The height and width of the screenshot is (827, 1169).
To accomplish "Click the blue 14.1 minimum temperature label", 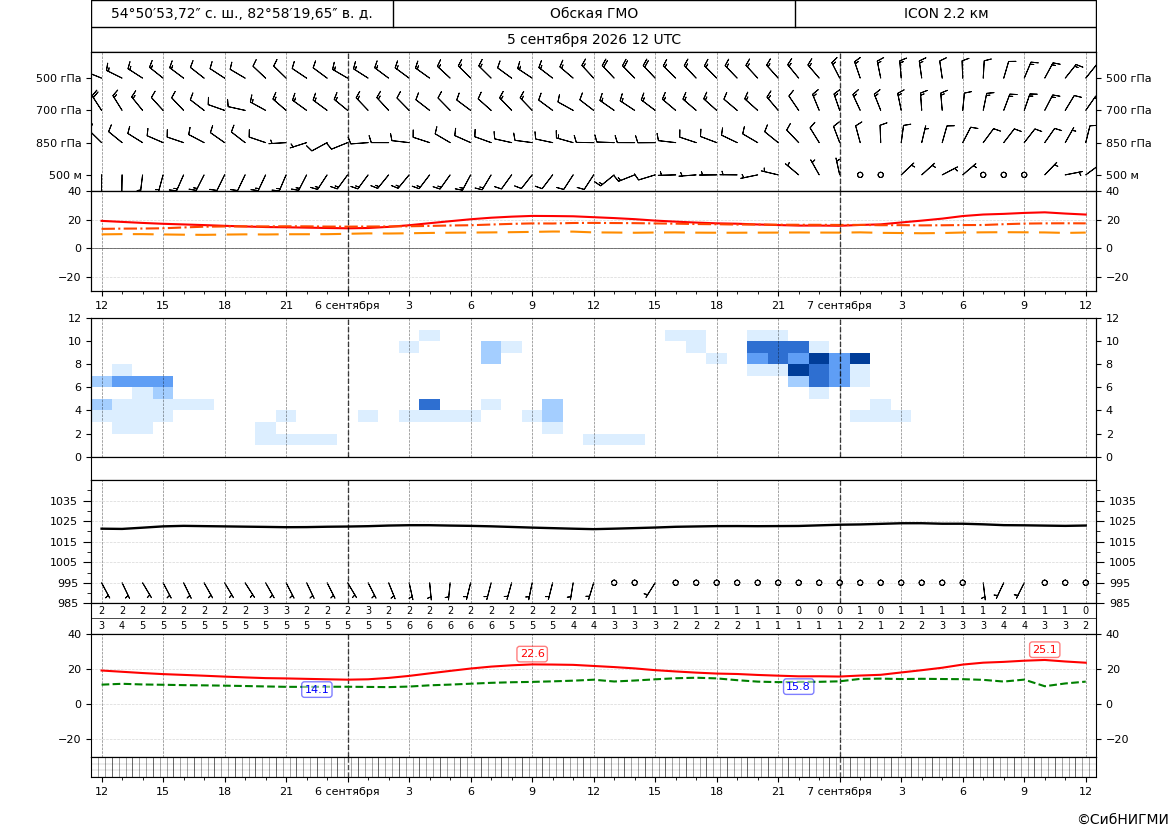I will click(317, 689).
